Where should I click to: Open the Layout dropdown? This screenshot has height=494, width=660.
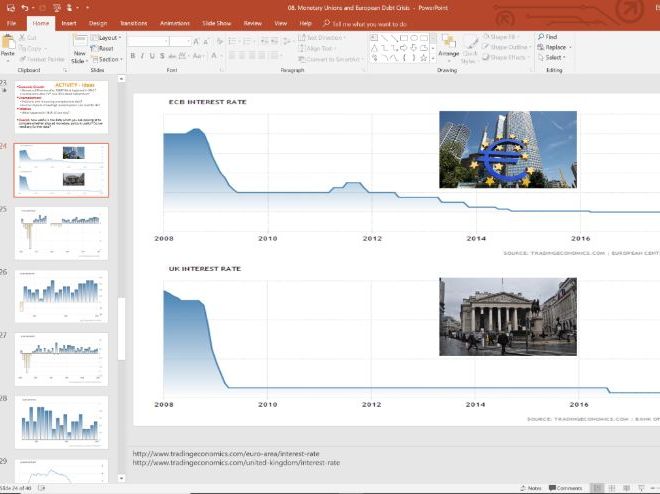click(x=107, y=37)
